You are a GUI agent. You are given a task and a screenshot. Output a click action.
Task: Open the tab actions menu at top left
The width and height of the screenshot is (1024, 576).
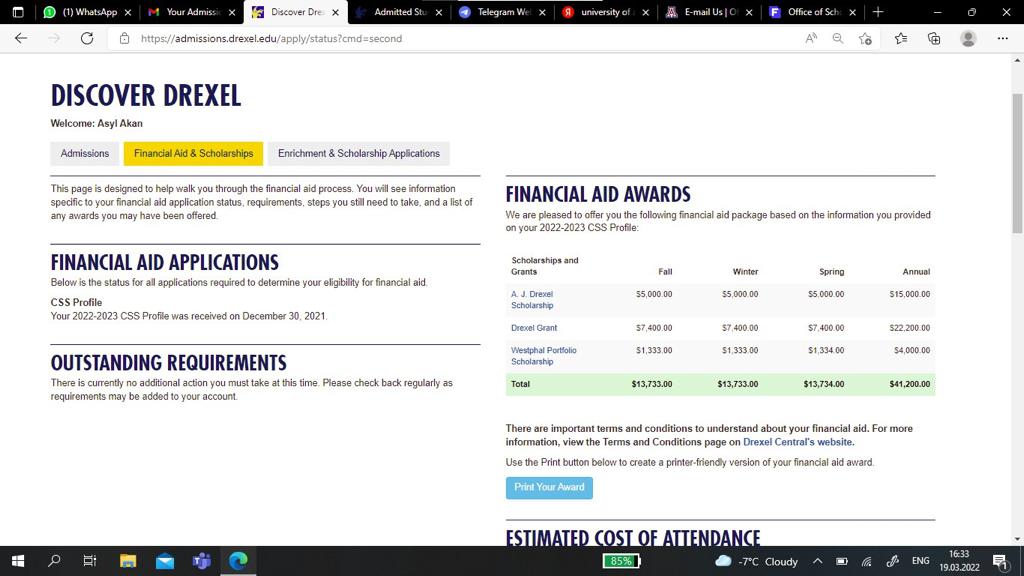click(x=18, y=12)
